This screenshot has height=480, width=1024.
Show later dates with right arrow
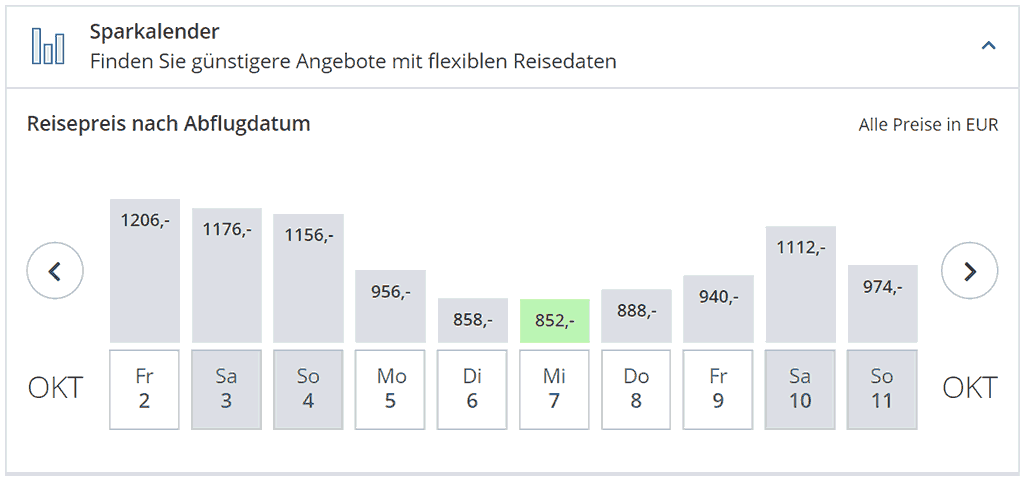tap(969, 271)
